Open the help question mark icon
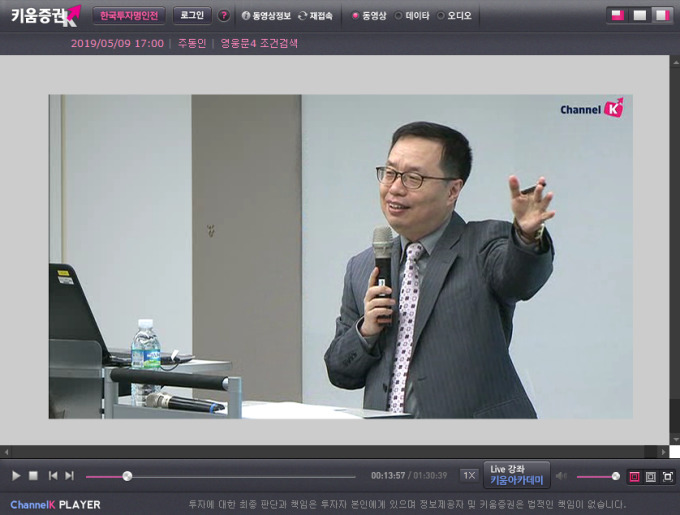680x515 pixels. click(x=223, y=16)
